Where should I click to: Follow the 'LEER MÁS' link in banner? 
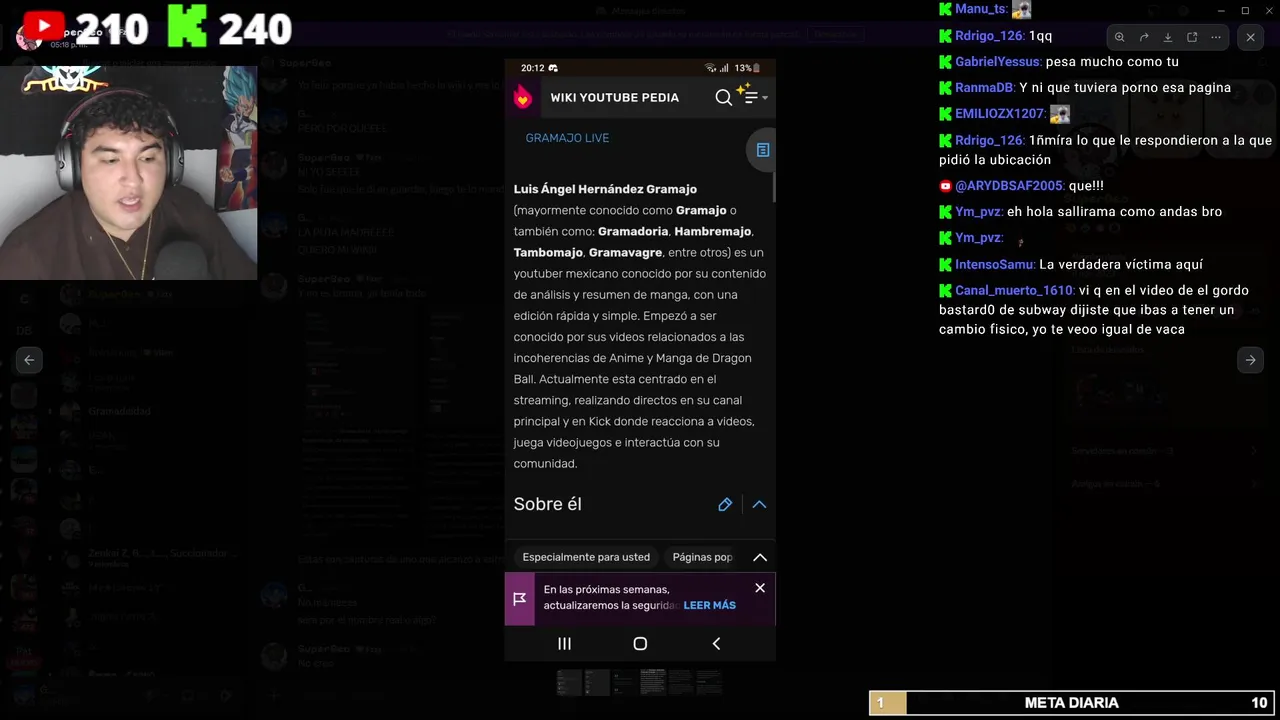click(709, 605)
